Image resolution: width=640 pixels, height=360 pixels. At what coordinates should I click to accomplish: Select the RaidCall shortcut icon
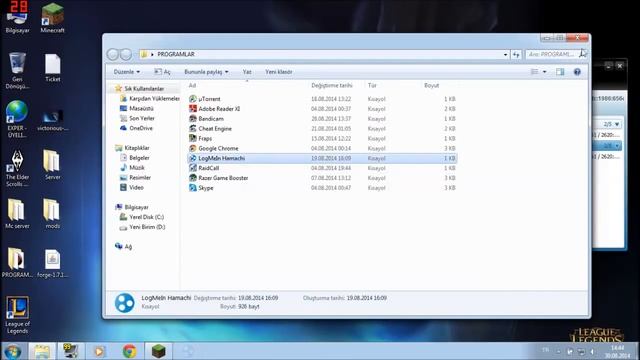[x=193, y=168]
